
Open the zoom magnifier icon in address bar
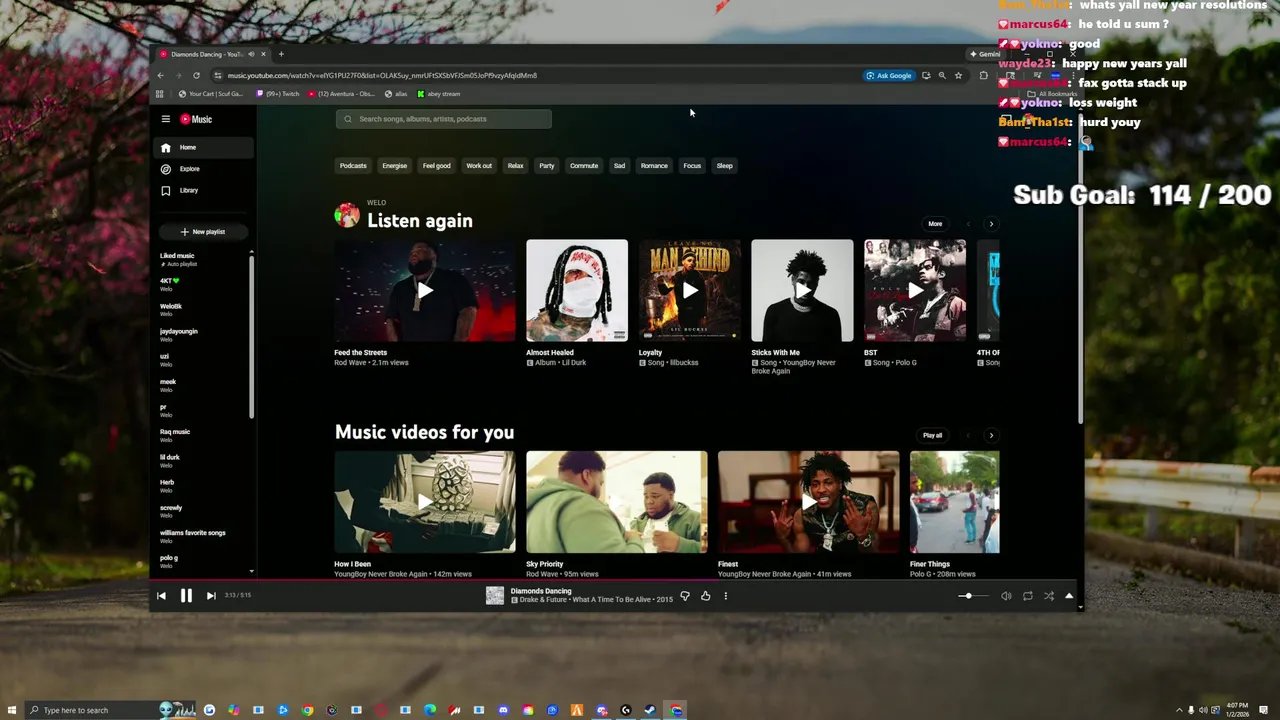coord(942,75)
